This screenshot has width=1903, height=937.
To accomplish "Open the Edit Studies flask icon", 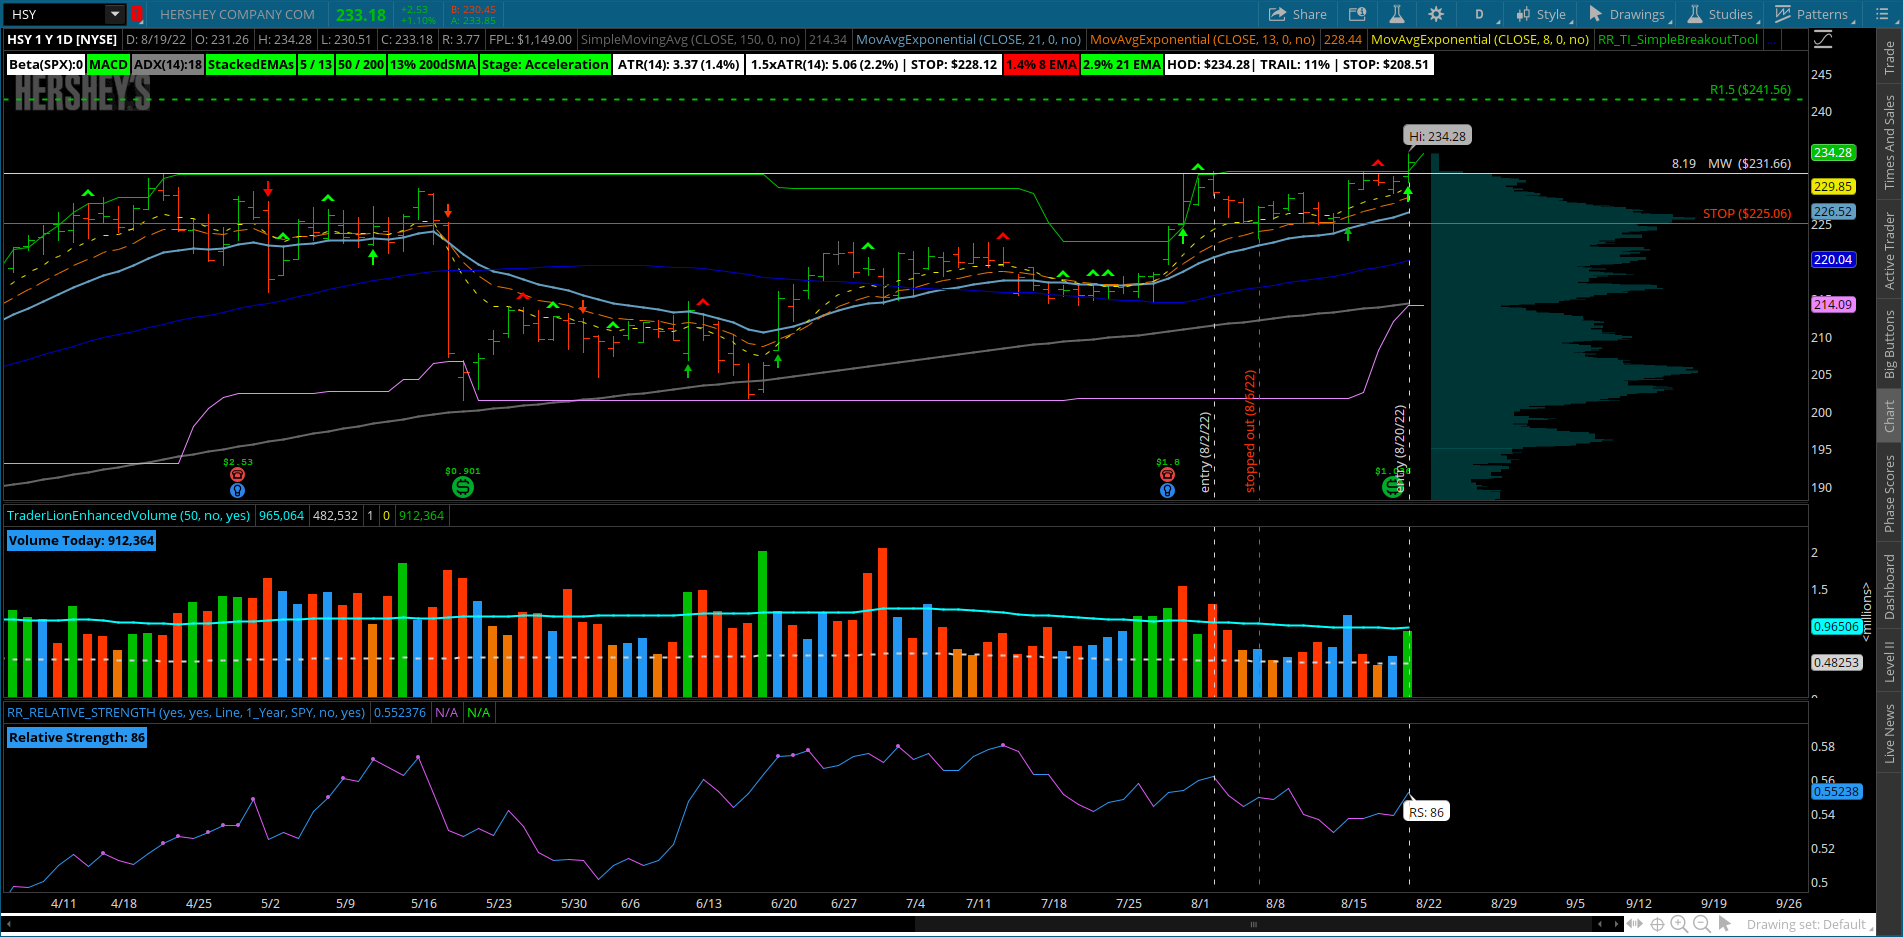I will tap(1397, 14).
